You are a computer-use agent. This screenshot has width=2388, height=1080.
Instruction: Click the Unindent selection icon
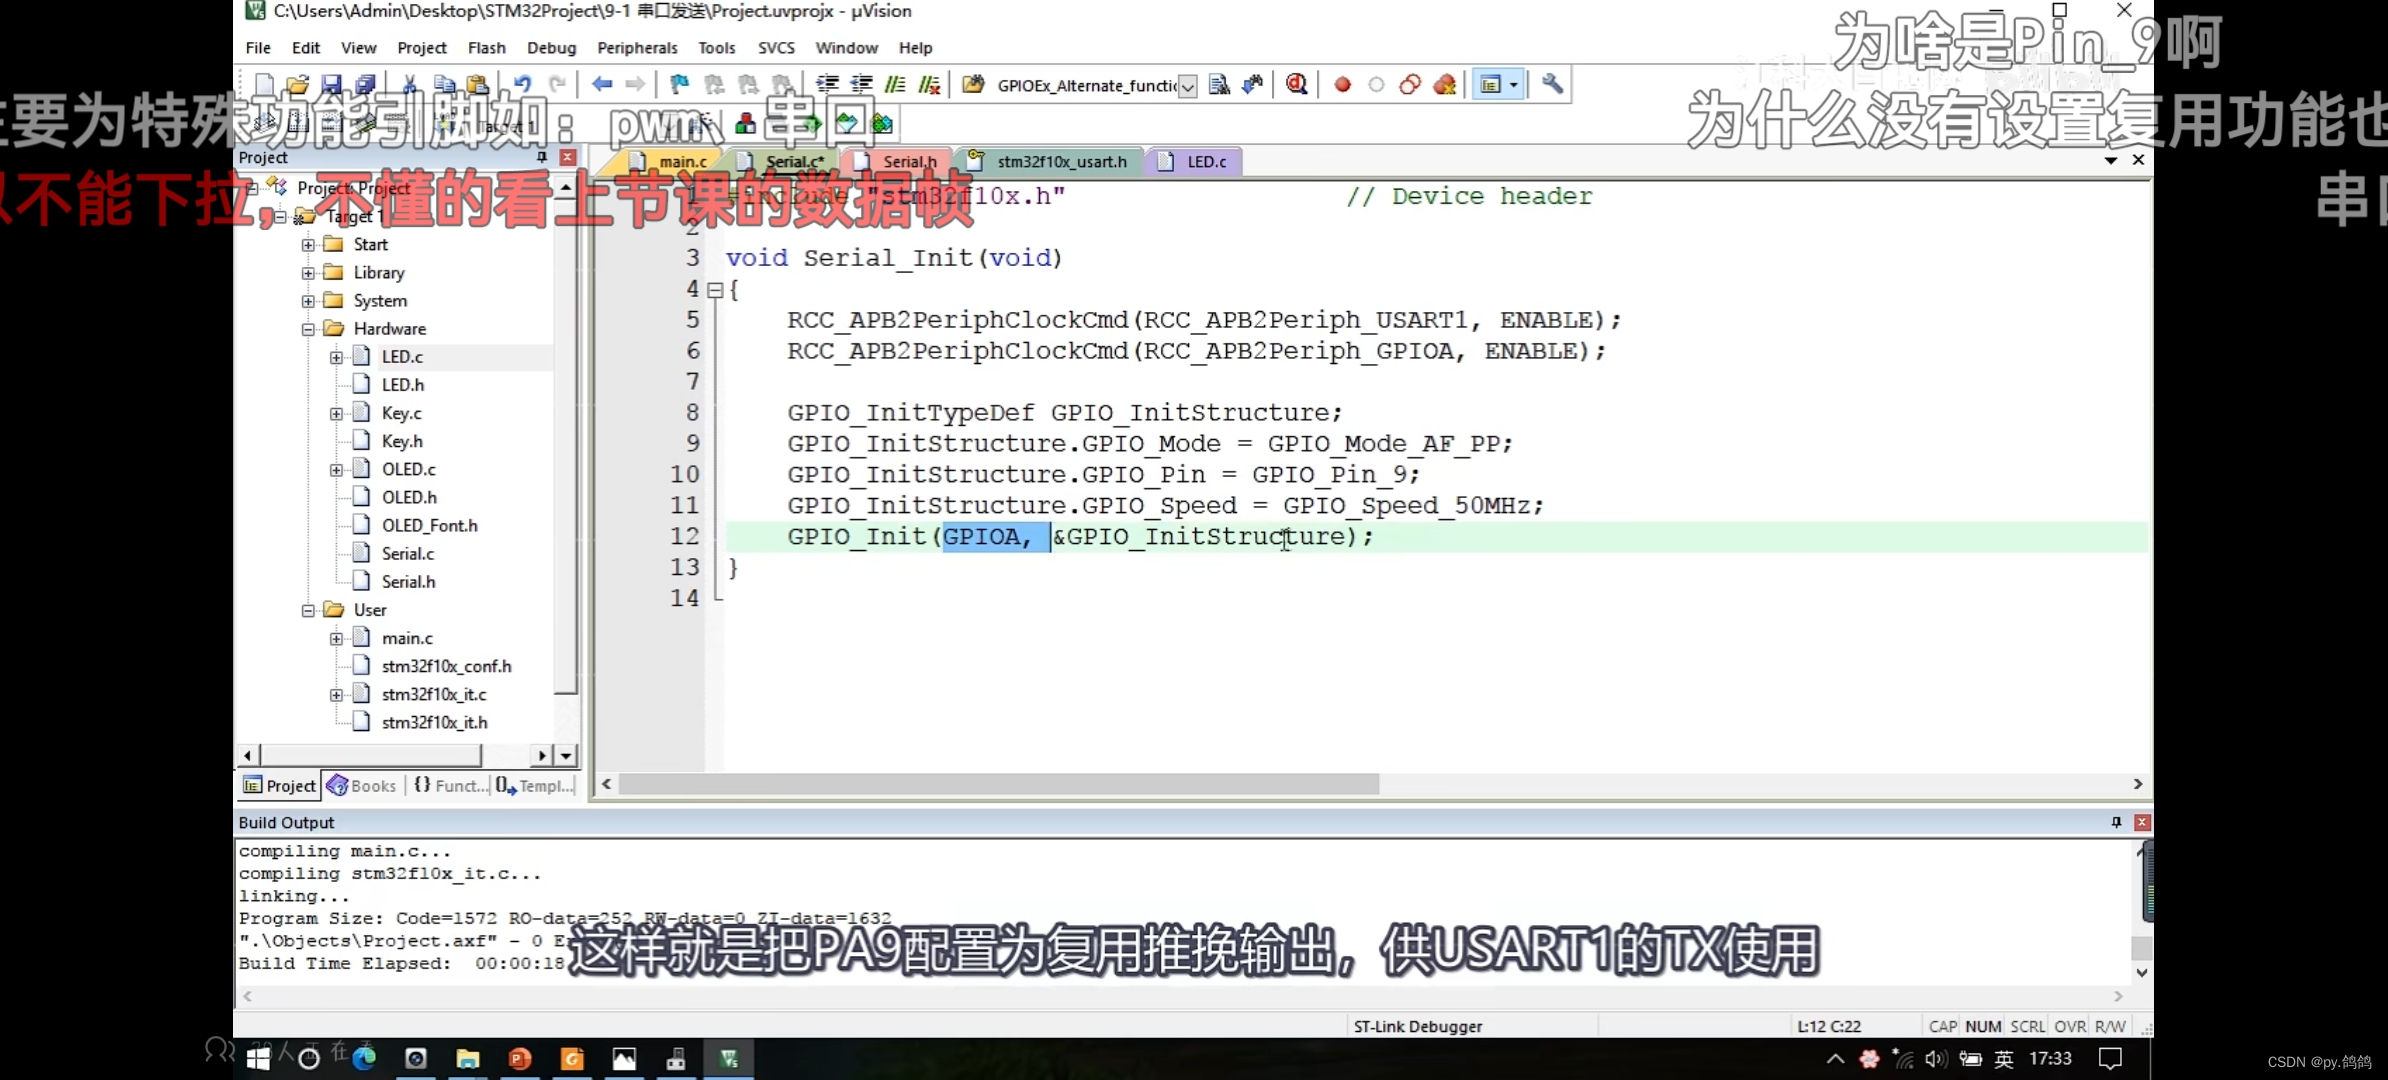(861, 85)
